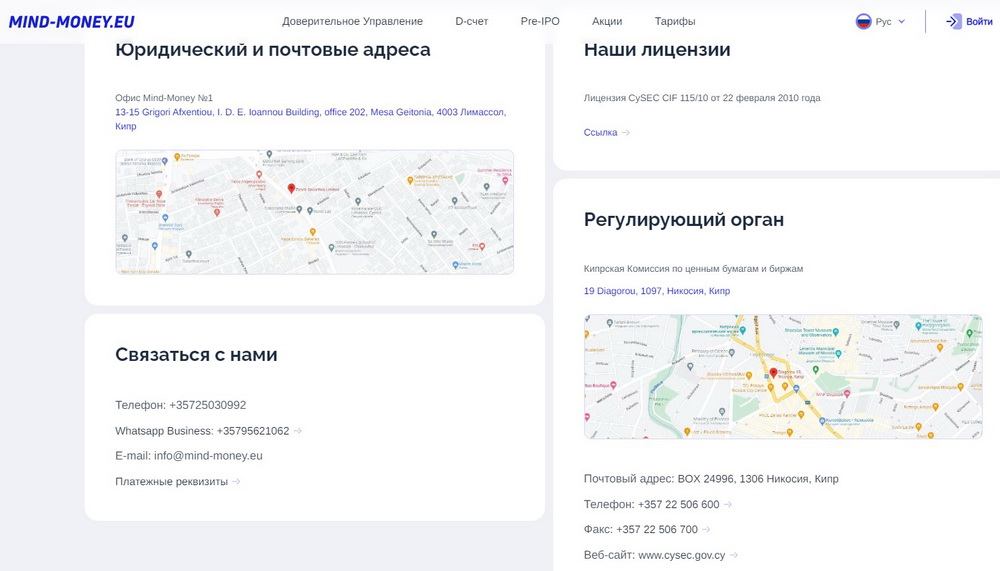Go to Pre-IPO section
The width and height of the screenshot is (1000, 571).
[x=540, y=21]
